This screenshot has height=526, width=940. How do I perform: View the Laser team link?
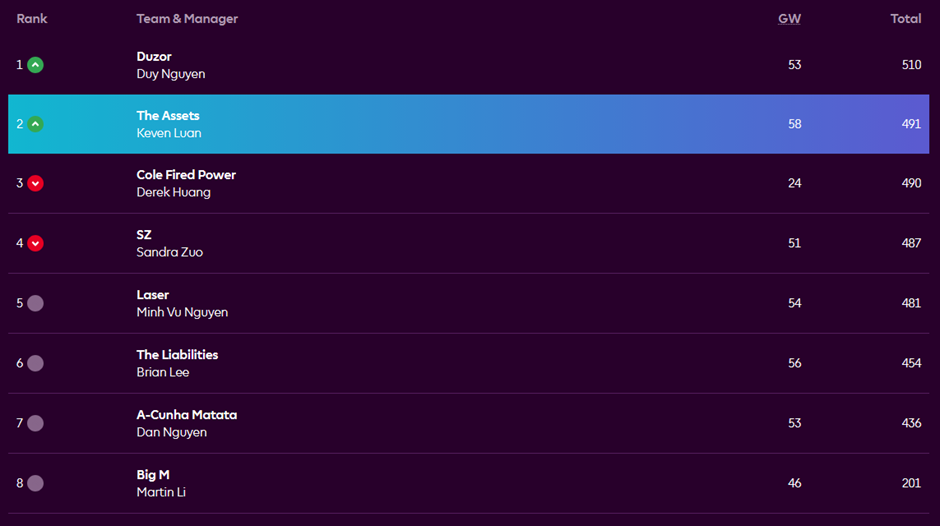pos(153,295)
